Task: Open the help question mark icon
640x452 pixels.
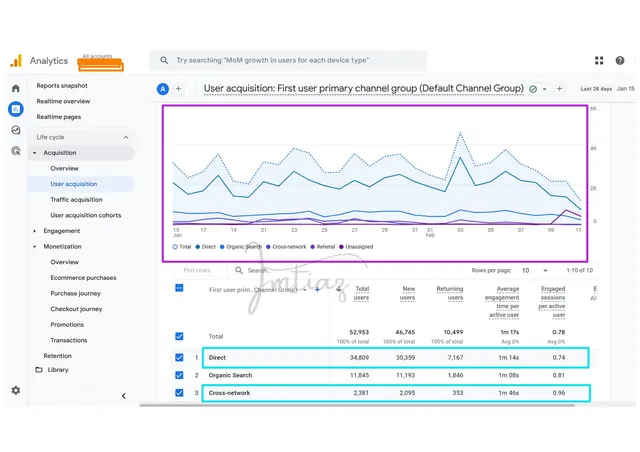Action: pyautogui.click(x=620, y=60)
